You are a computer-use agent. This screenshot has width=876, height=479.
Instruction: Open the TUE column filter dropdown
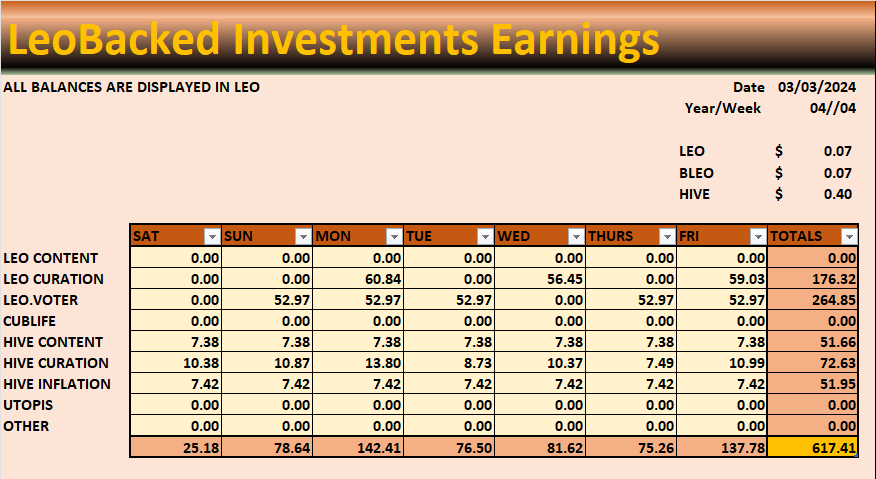485,236
